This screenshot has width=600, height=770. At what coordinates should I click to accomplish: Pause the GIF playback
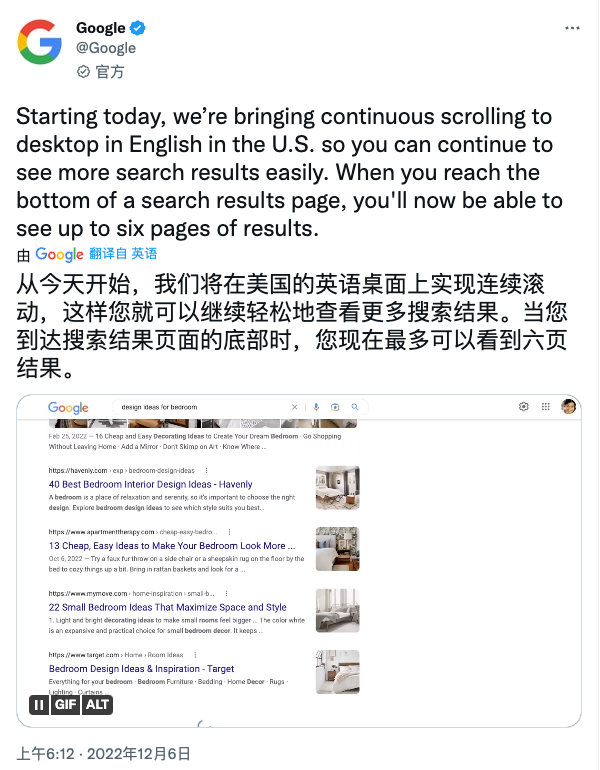click(x=39, y=705)
